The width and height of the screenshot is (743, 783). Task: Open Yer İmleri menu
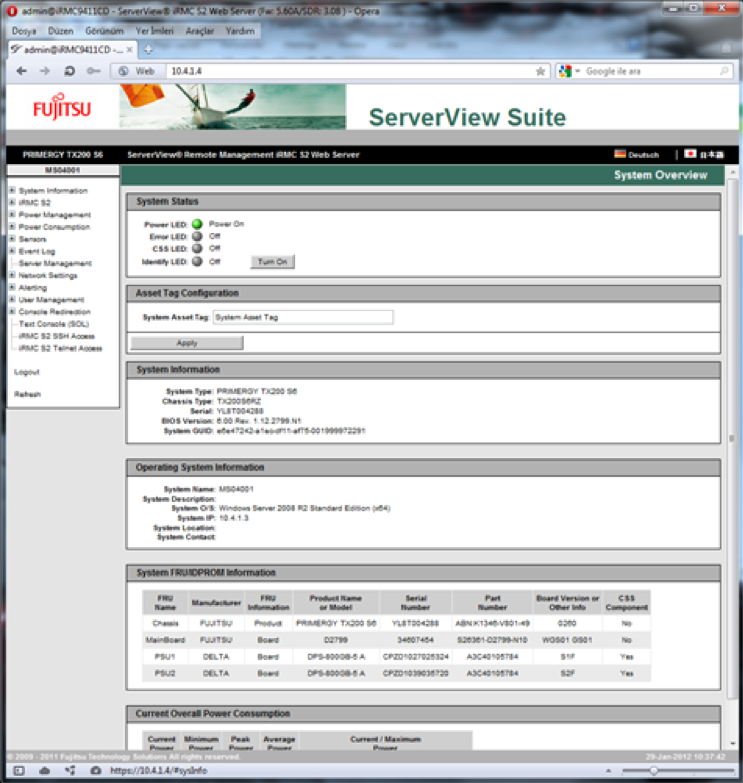tap(154, 31)
